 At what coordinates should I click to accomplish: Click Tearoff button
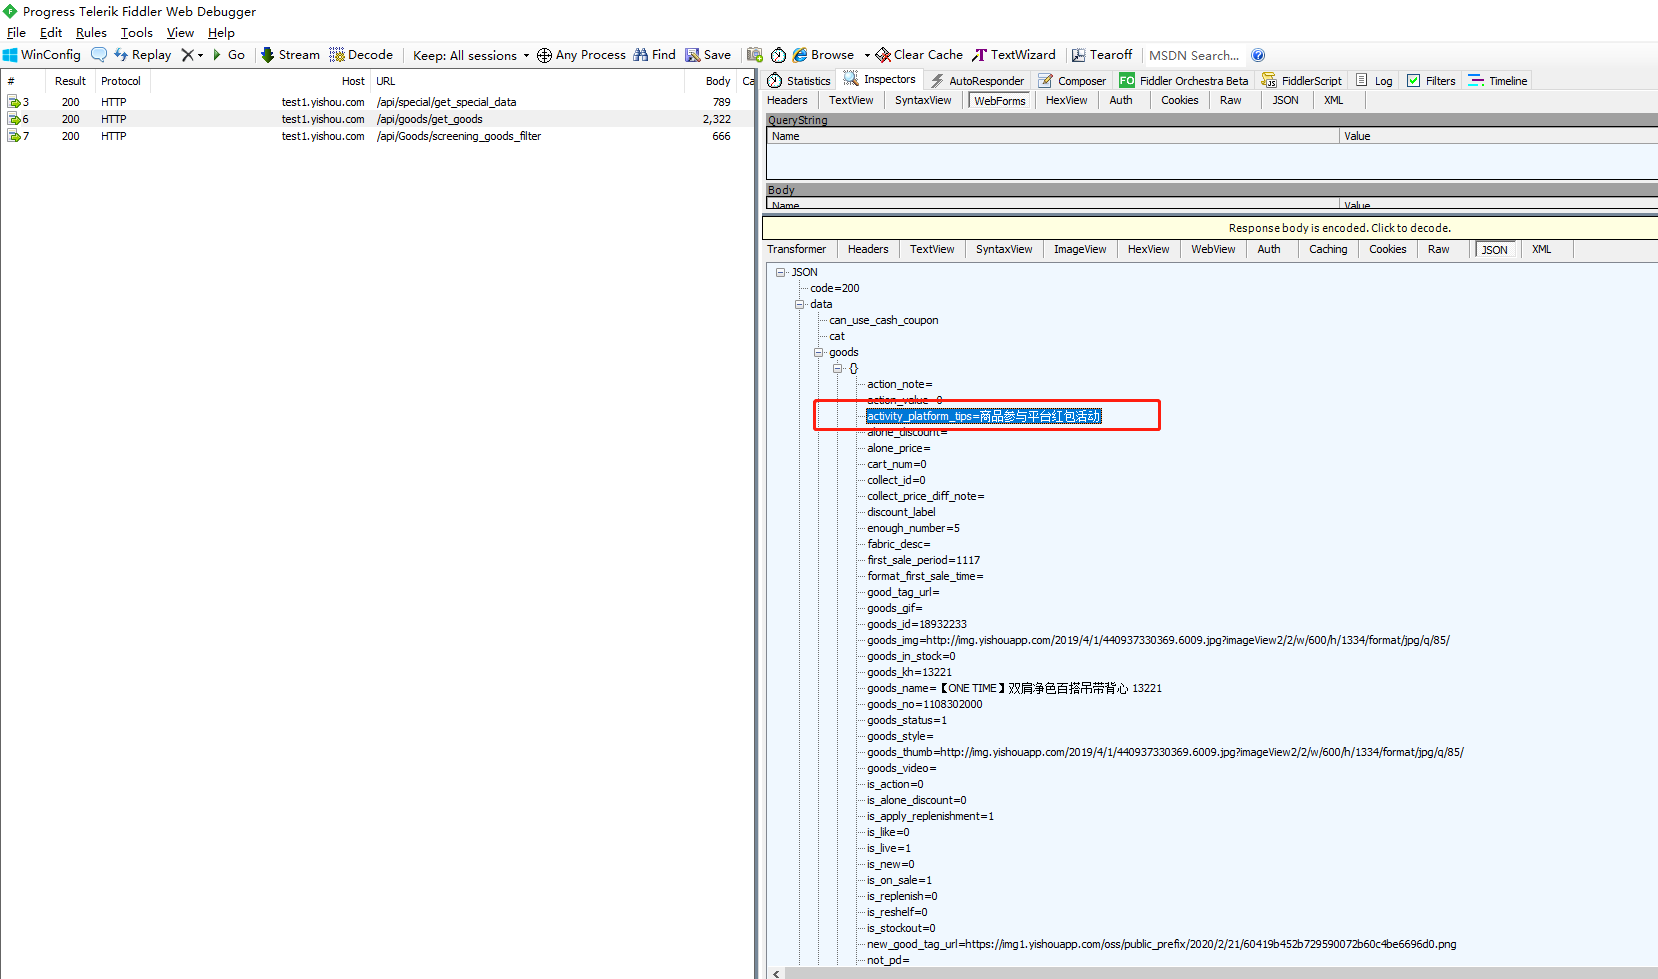[x=1102, y=55]
